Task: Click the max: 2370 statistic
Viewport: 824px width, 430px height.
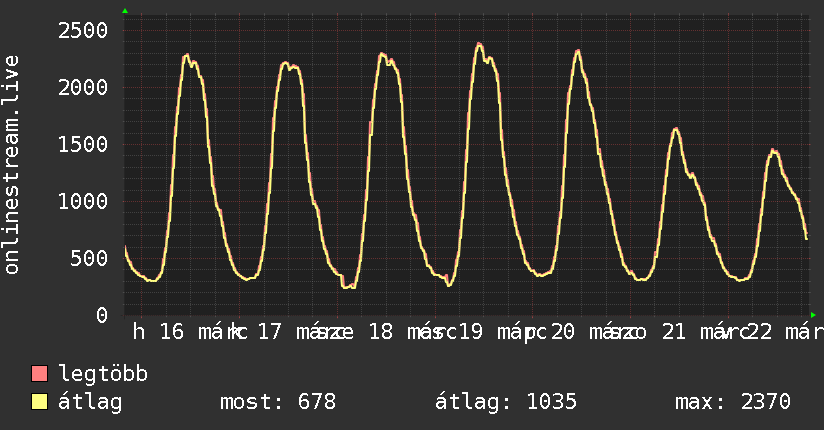Action: point(733,402)
